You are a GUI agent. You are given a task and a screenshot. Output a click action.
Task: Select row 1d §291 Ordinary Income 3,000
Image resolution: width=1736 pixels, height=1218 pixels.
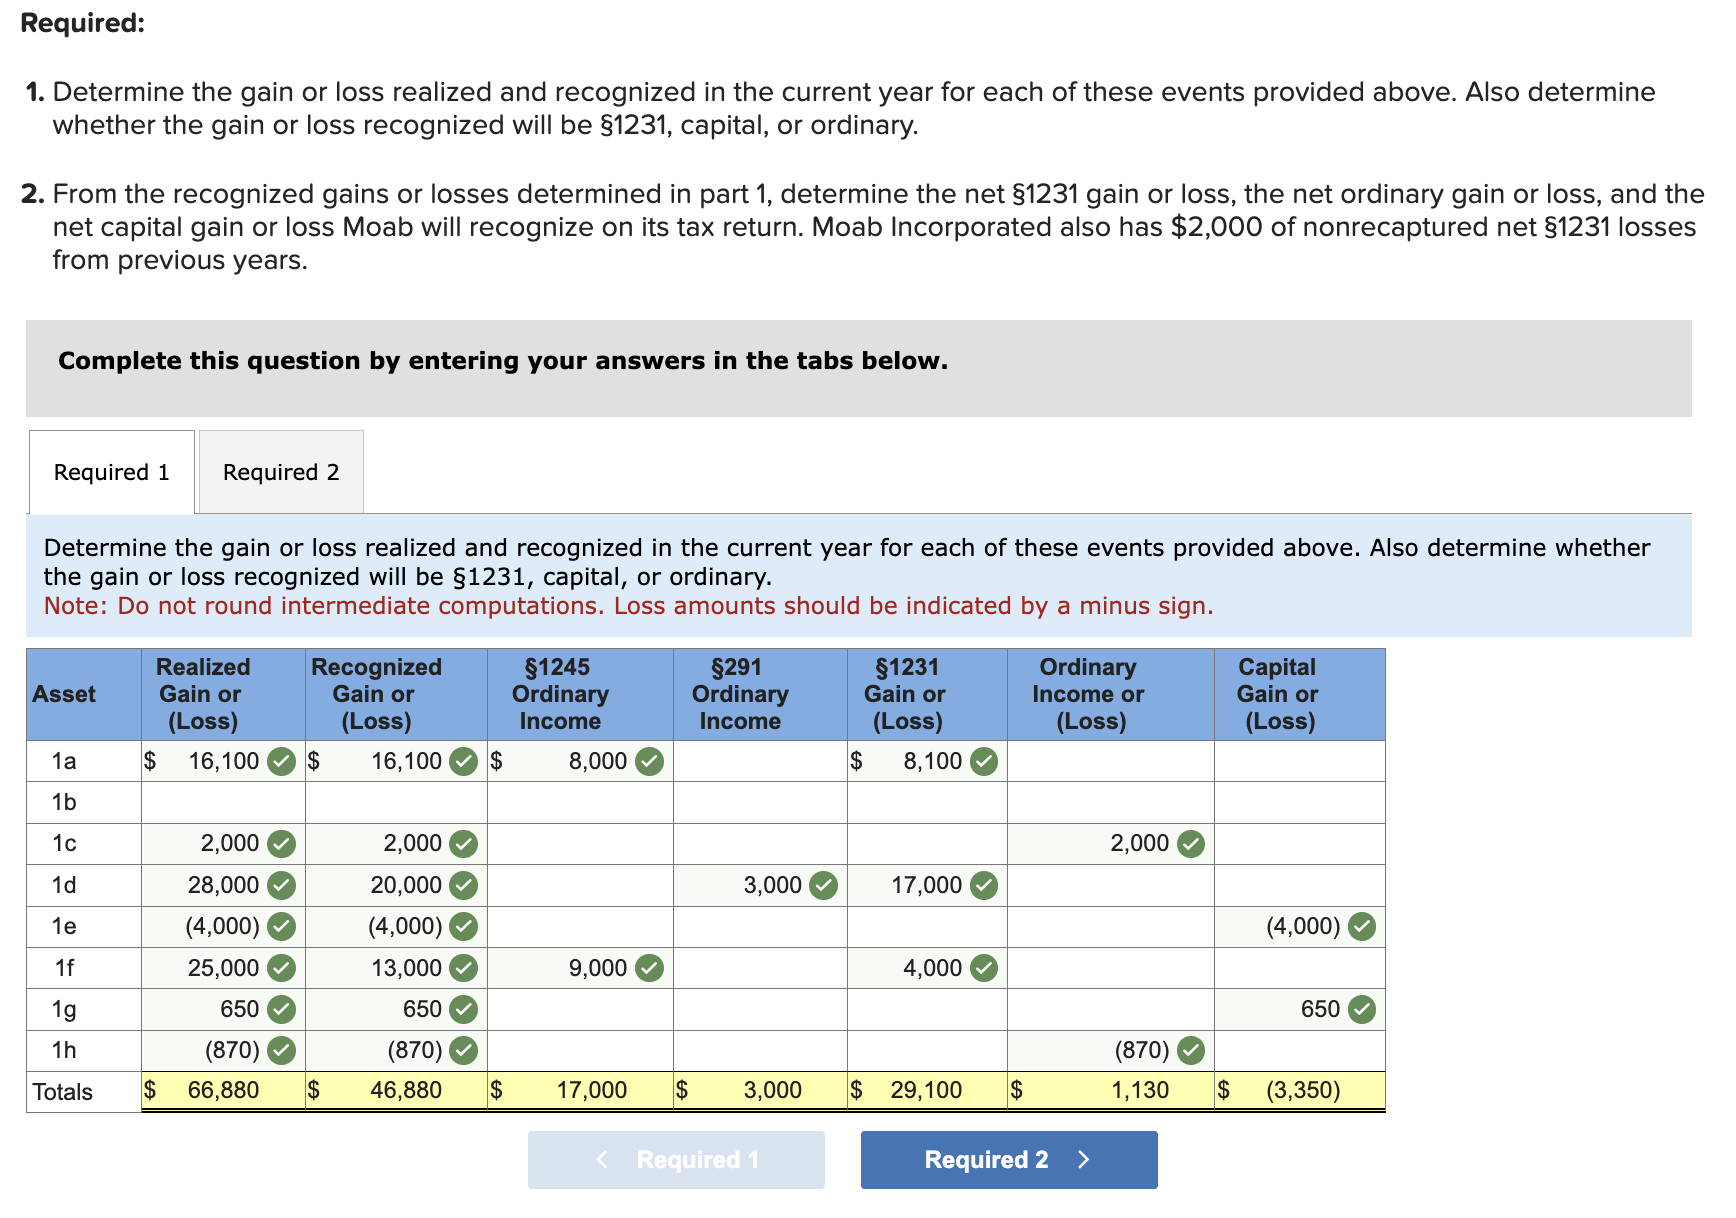(760, 885)
